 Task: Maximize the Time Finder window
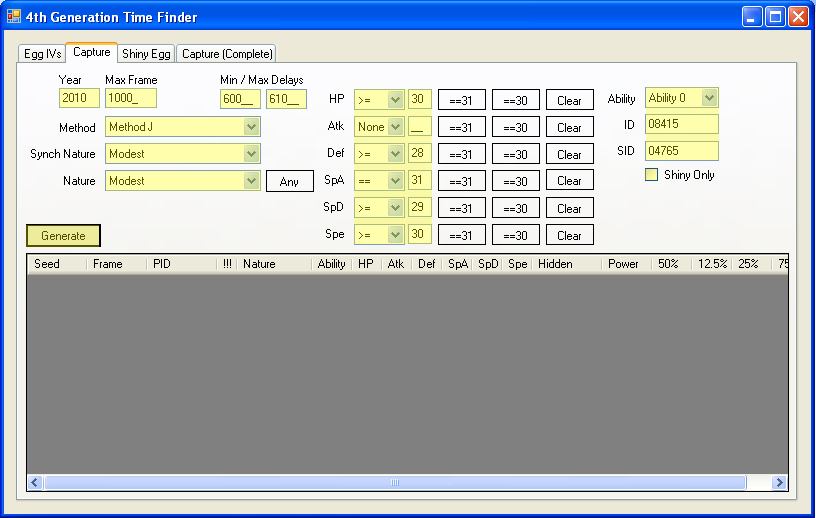[775, 17]
